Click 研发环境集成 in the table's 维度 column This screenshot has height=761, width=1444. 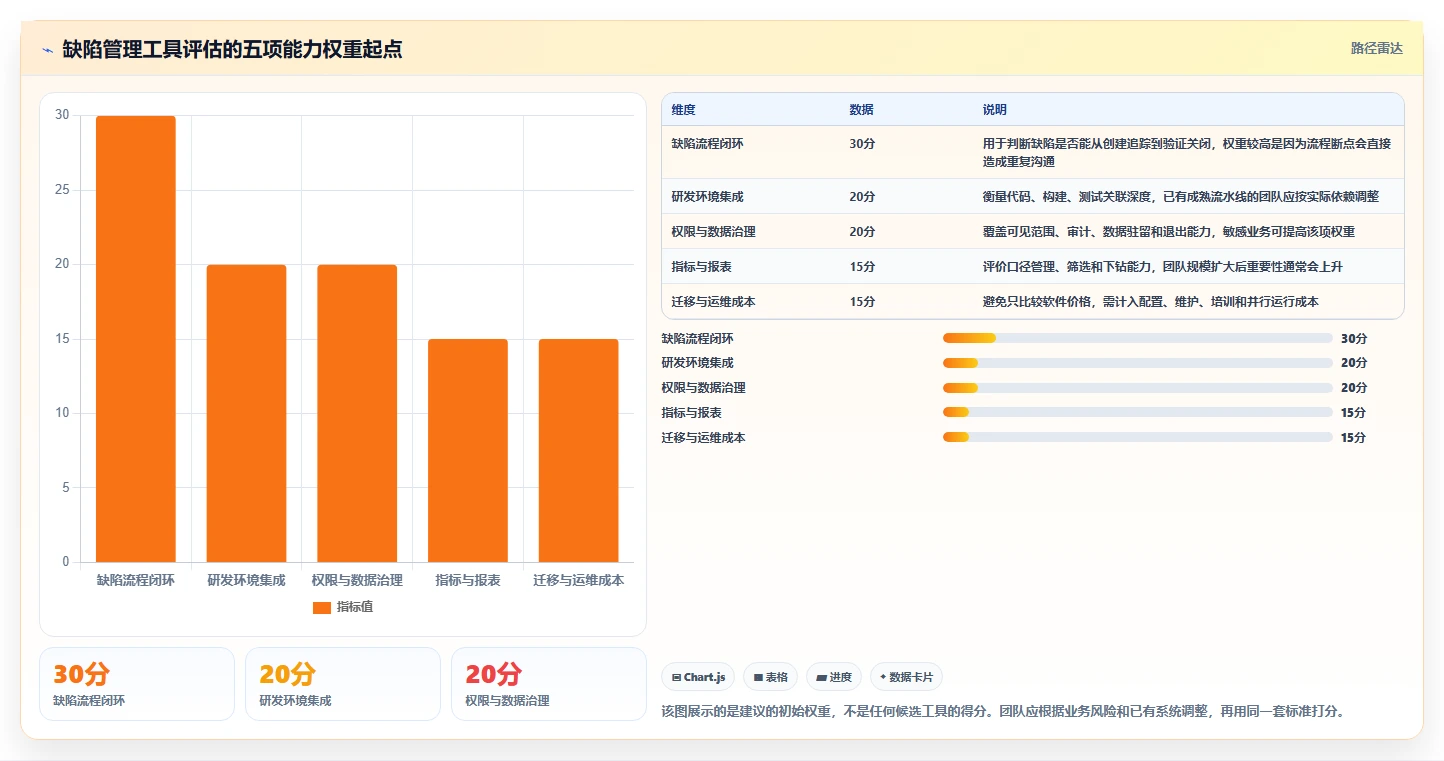pos(708,197)
